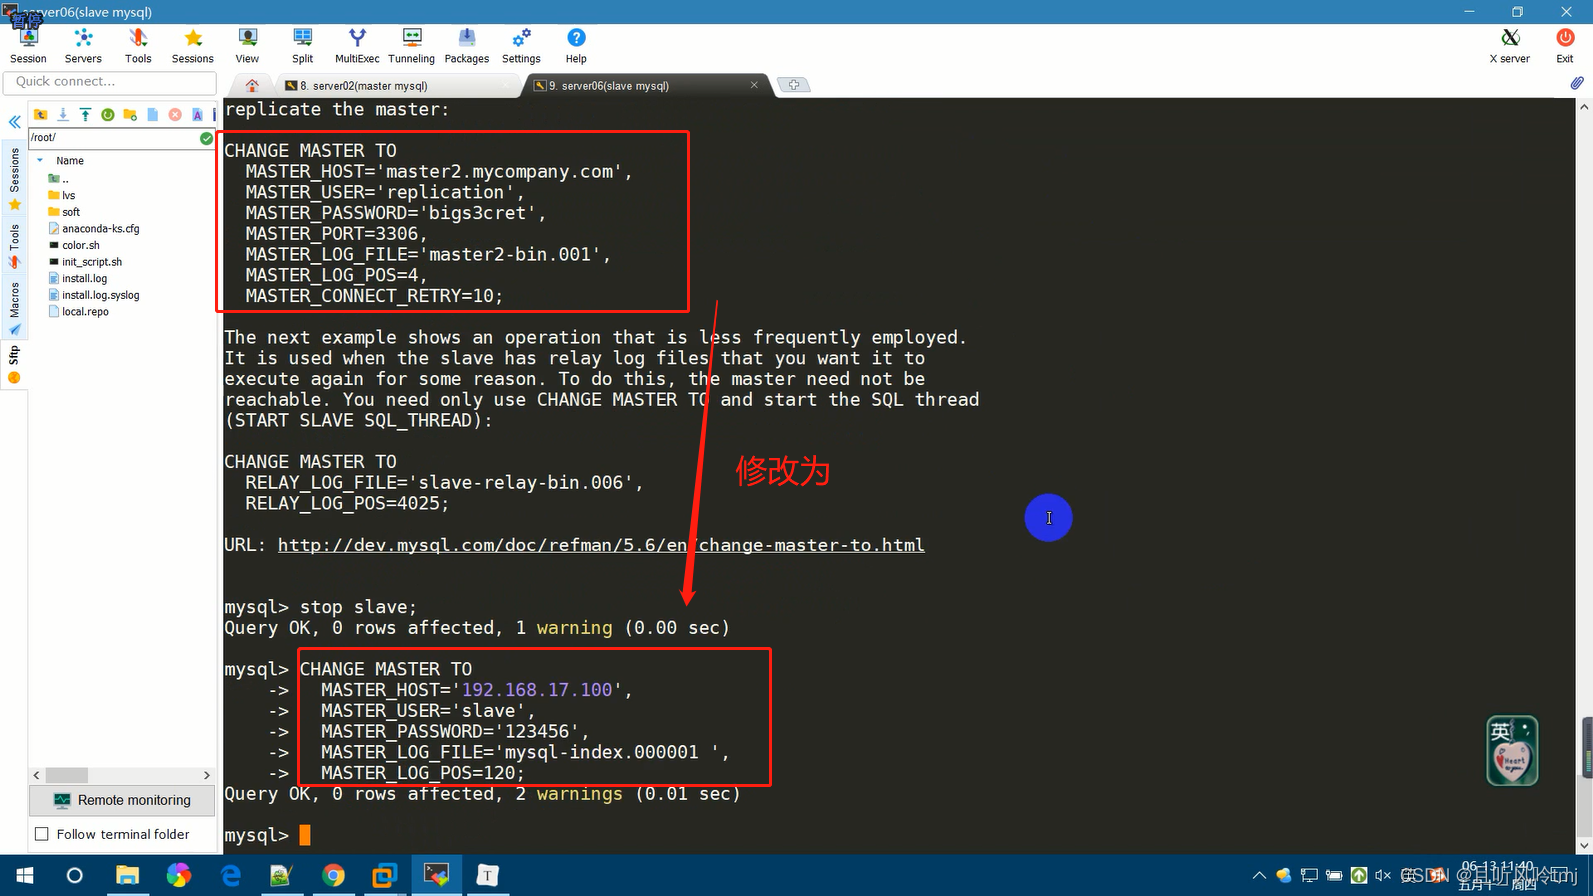Open Cortana search circle on taskbar

(75, 876)
